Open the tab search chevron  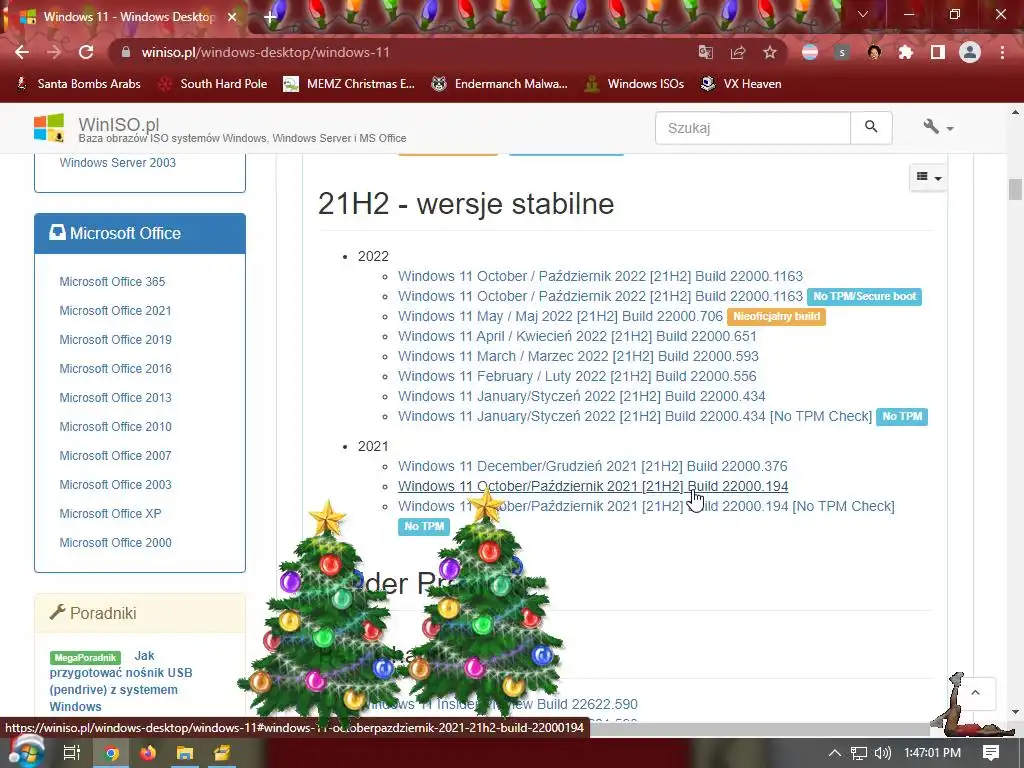tap(863, 14)
